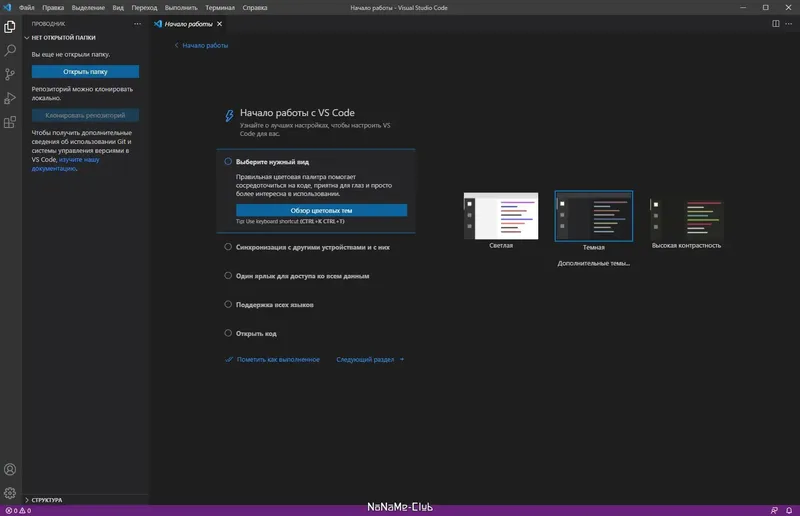
Task: Click the feedback icon in status bar
Action: click(x=774, y=510)
